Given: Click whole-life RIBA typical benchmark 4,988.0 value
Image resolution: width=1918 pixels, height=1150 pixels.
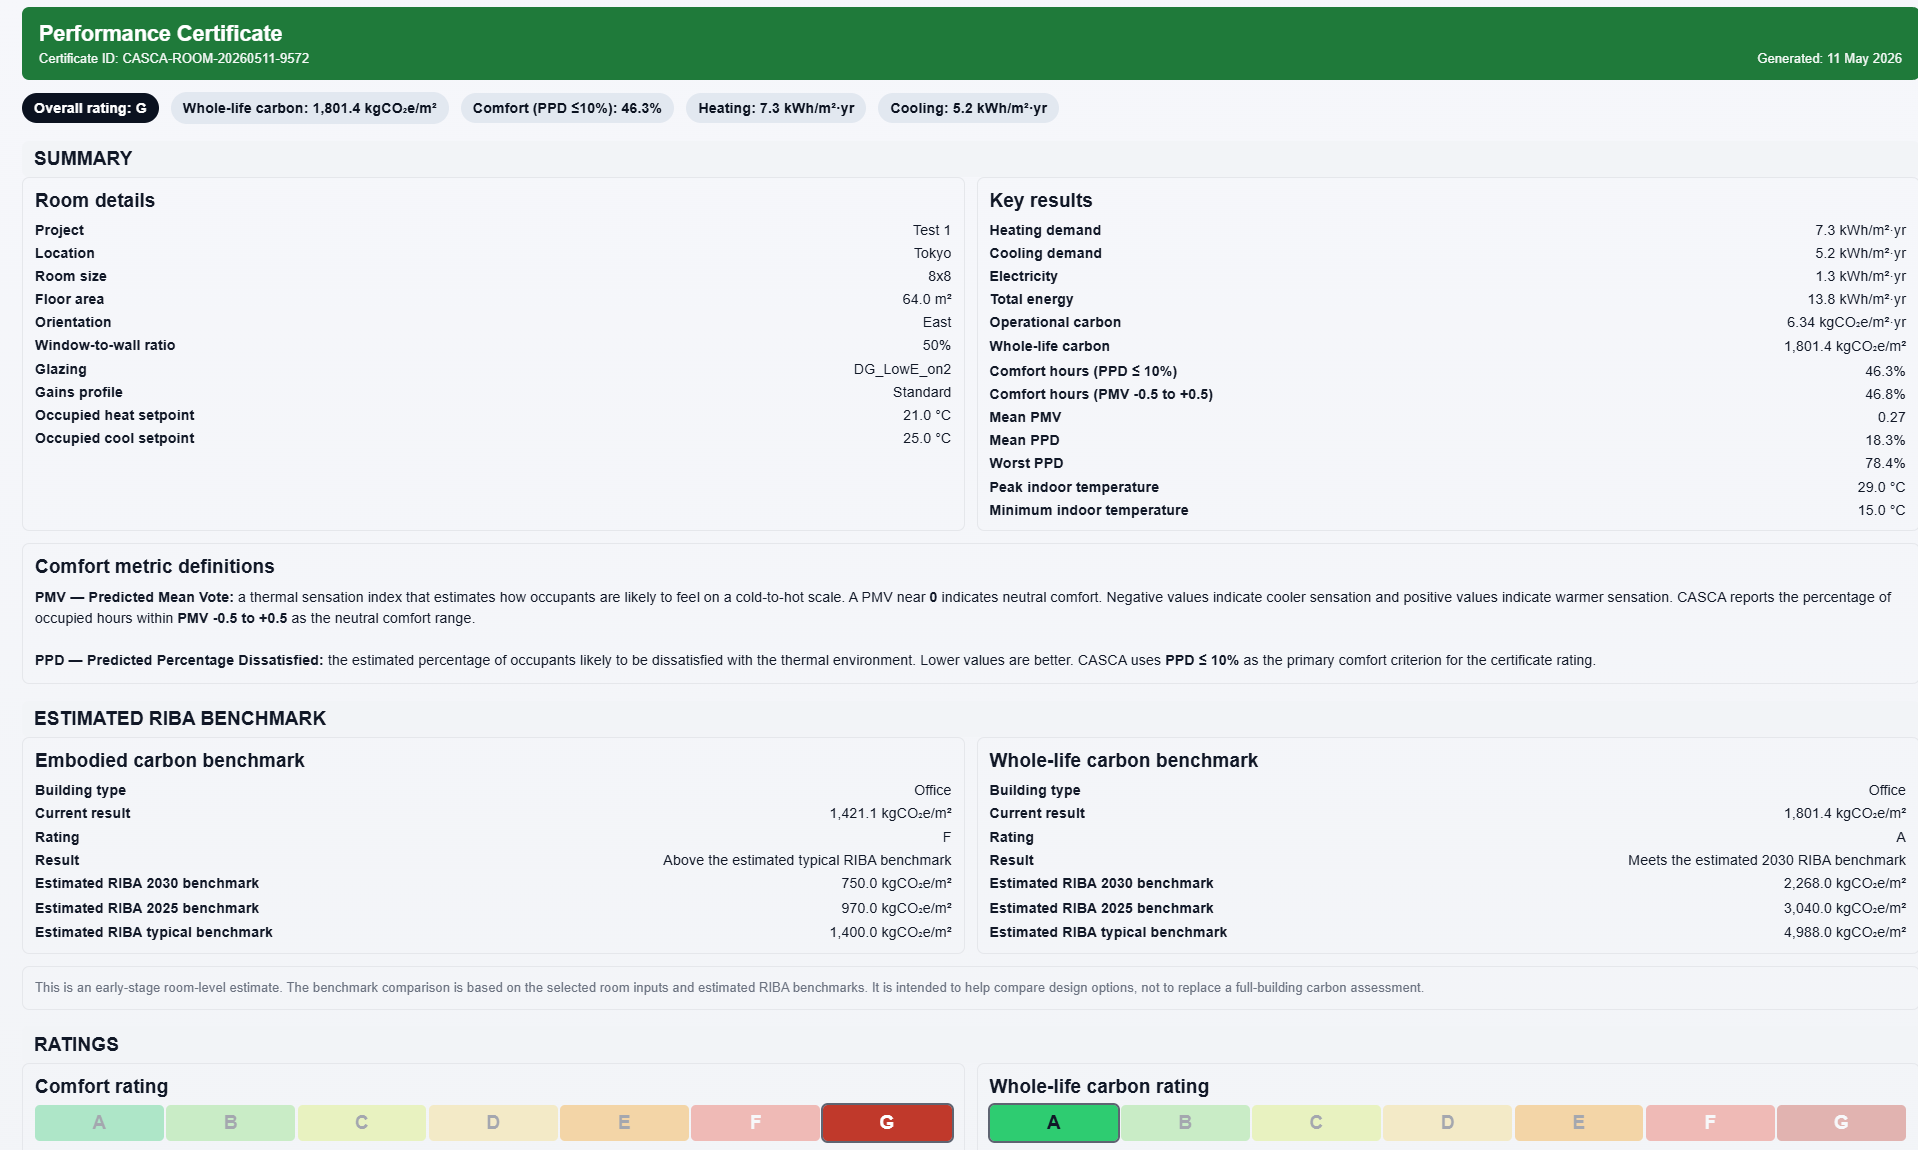Looking at the screenshot, I should [x=1845, y=932].
